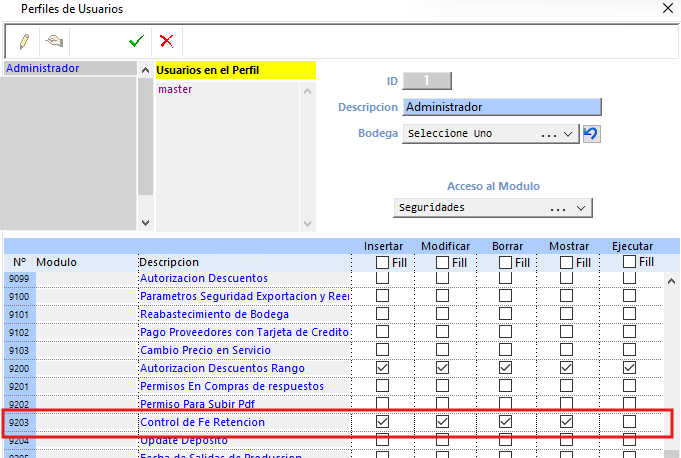Click the profile list scroll down arrow
Viewport: 681px width, 458px height.
point(145,223)
